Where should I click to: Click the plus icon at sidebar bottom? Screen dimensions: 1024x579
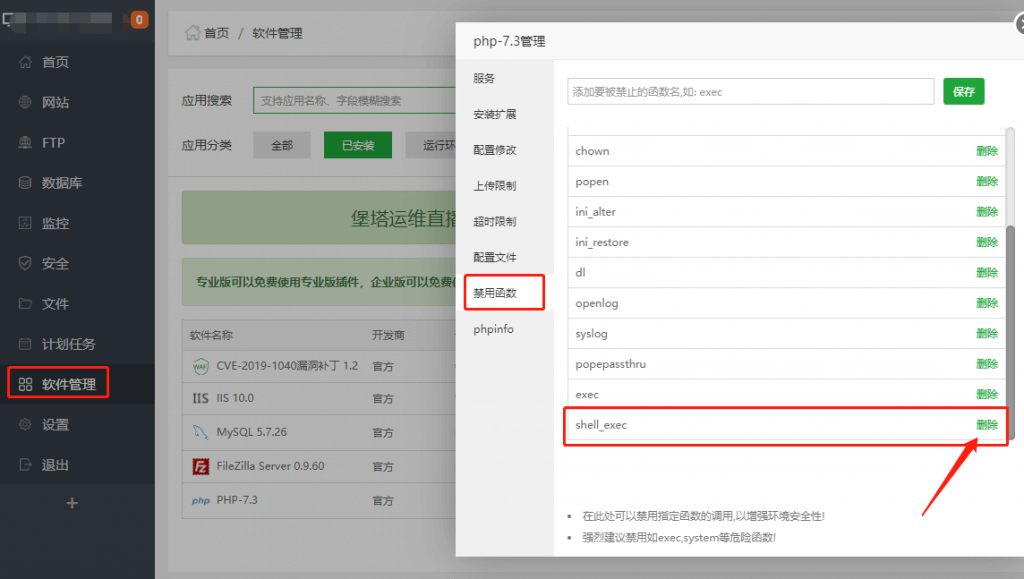pos(72,503)
